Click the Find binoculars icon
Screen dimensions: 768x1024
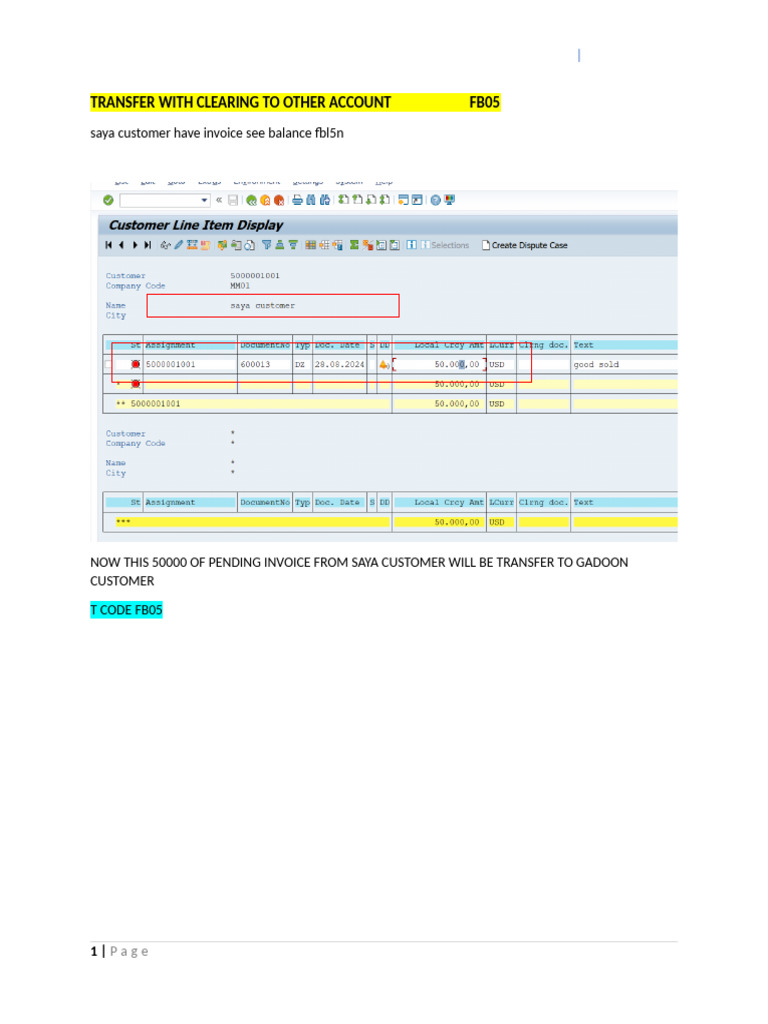tap(311, 200)
